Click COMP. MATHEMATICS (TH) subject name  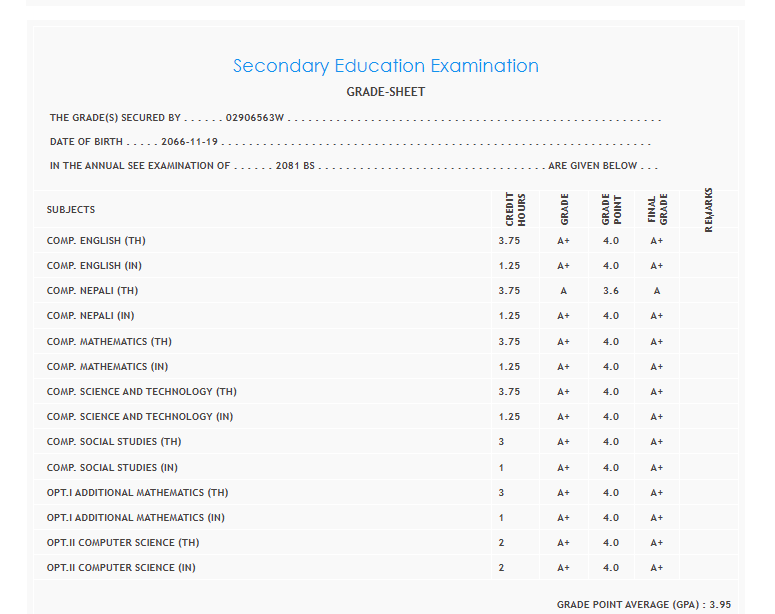tap(109, 342)
